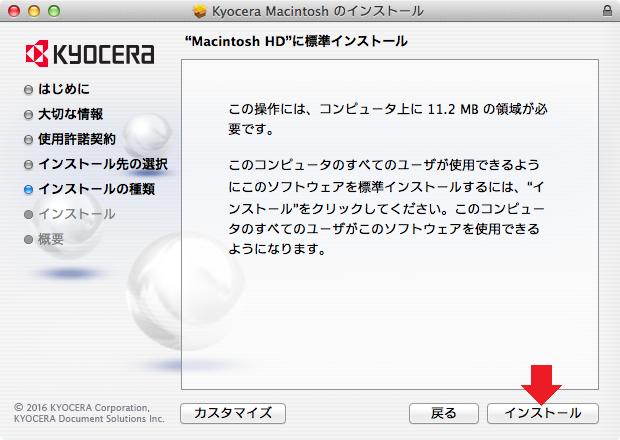
Task: Click the bullet beside インストール先の選択
Action: 28,164
